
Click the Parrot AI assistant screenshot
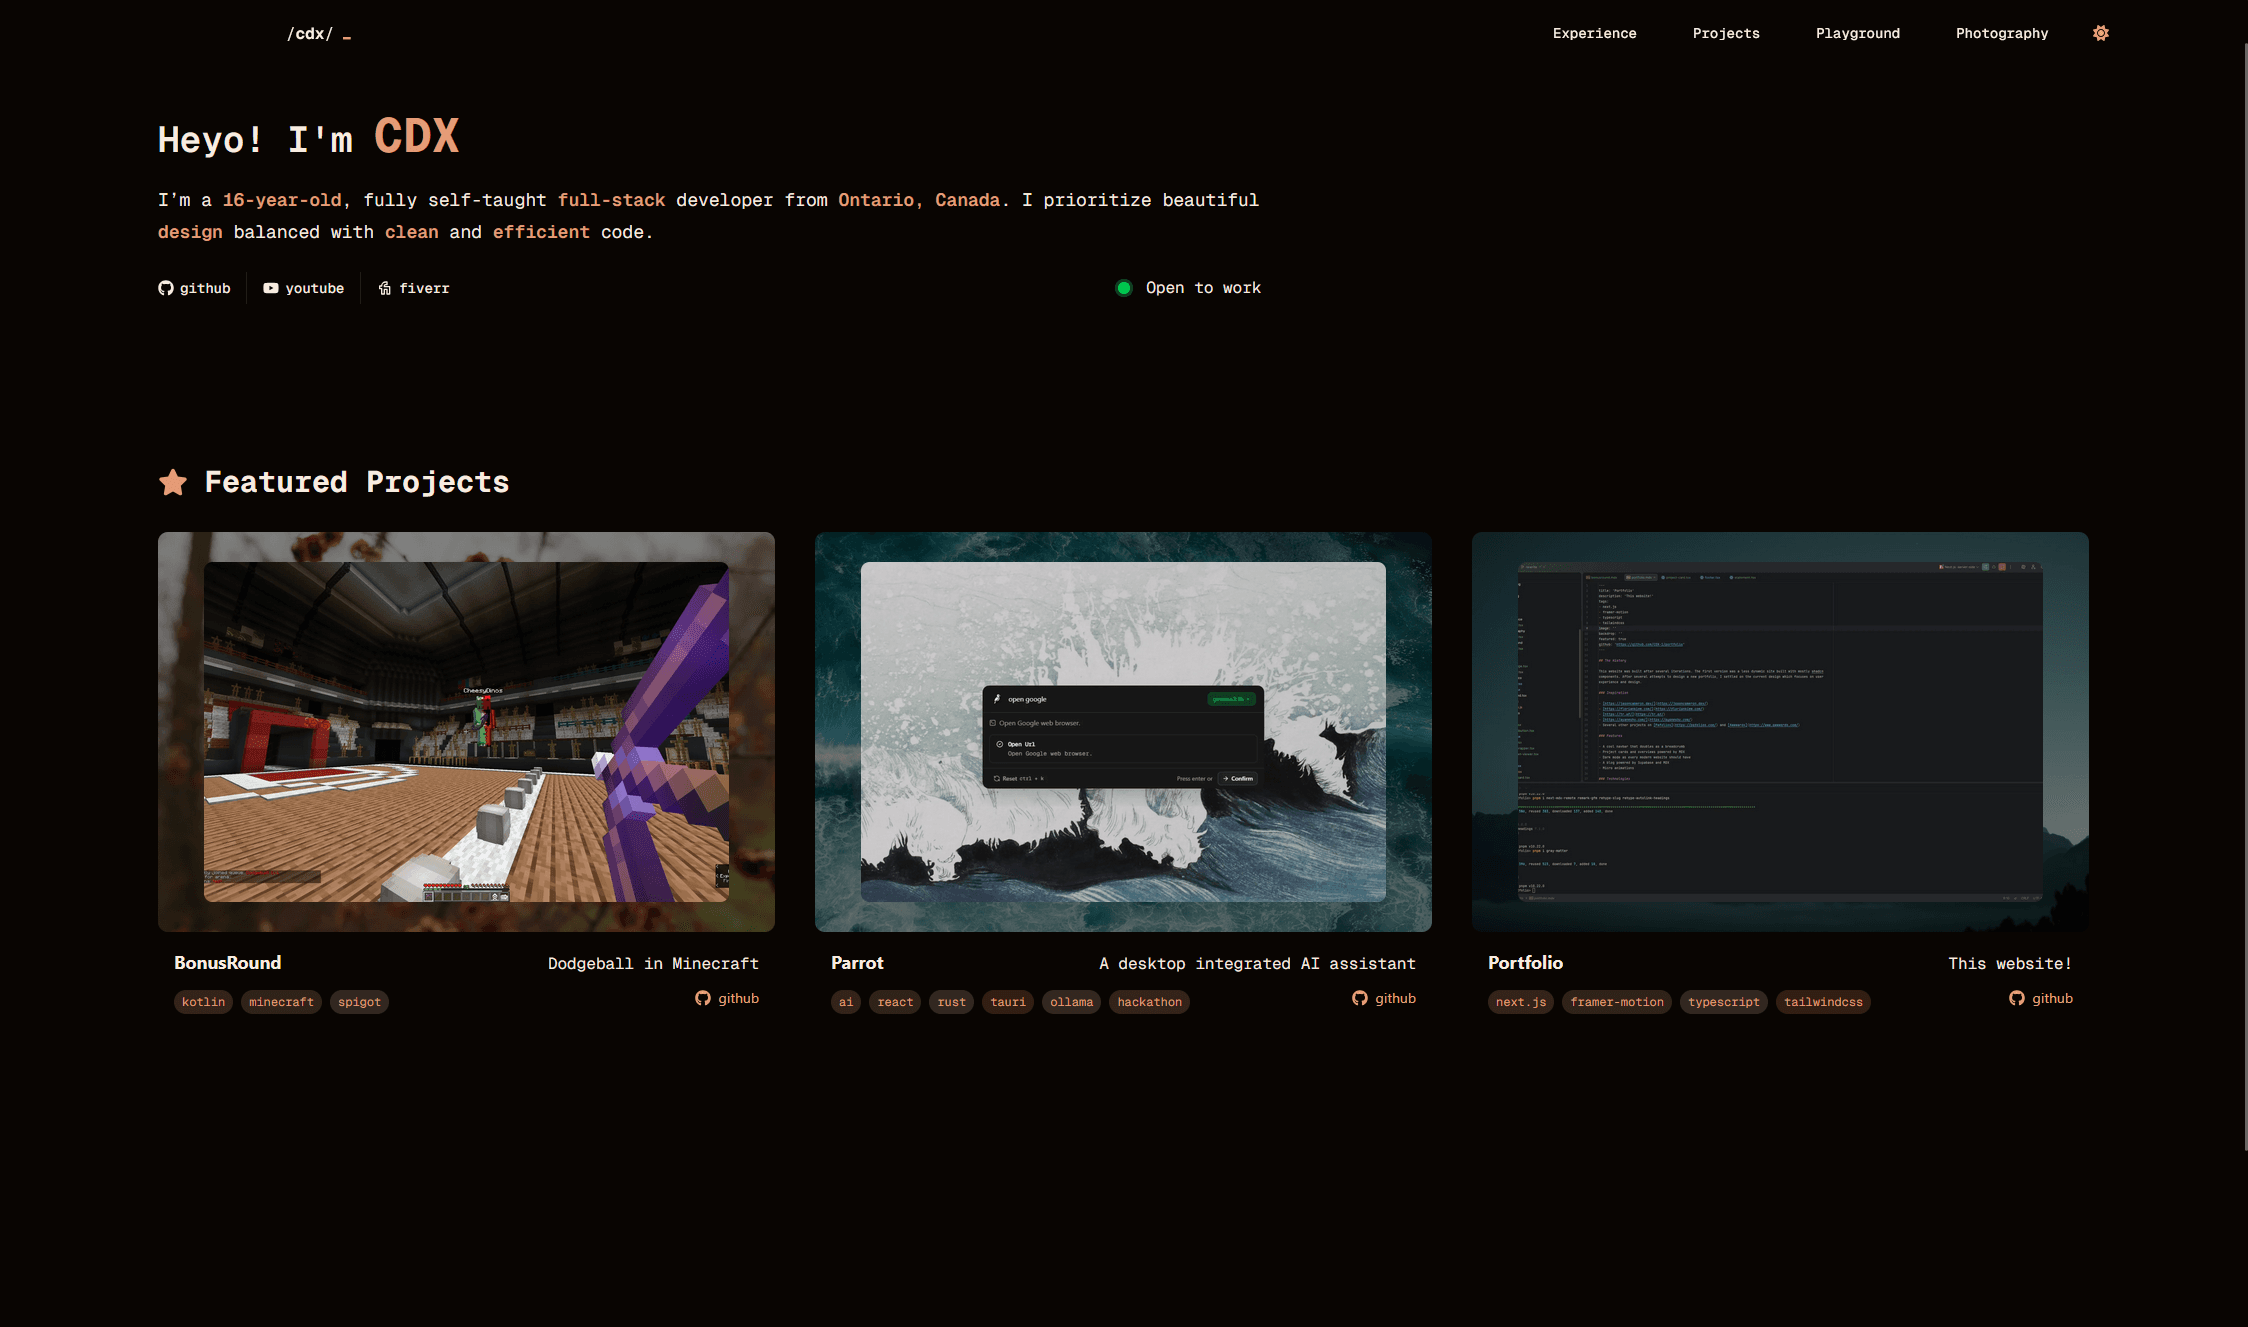pyautogui.click(x=1123, y=730)
